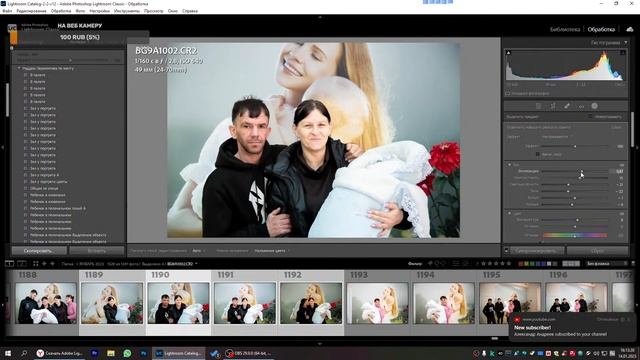Select the Healing brush tool
This screenshot has width=640, height=360.
click(x=567, y=106)
